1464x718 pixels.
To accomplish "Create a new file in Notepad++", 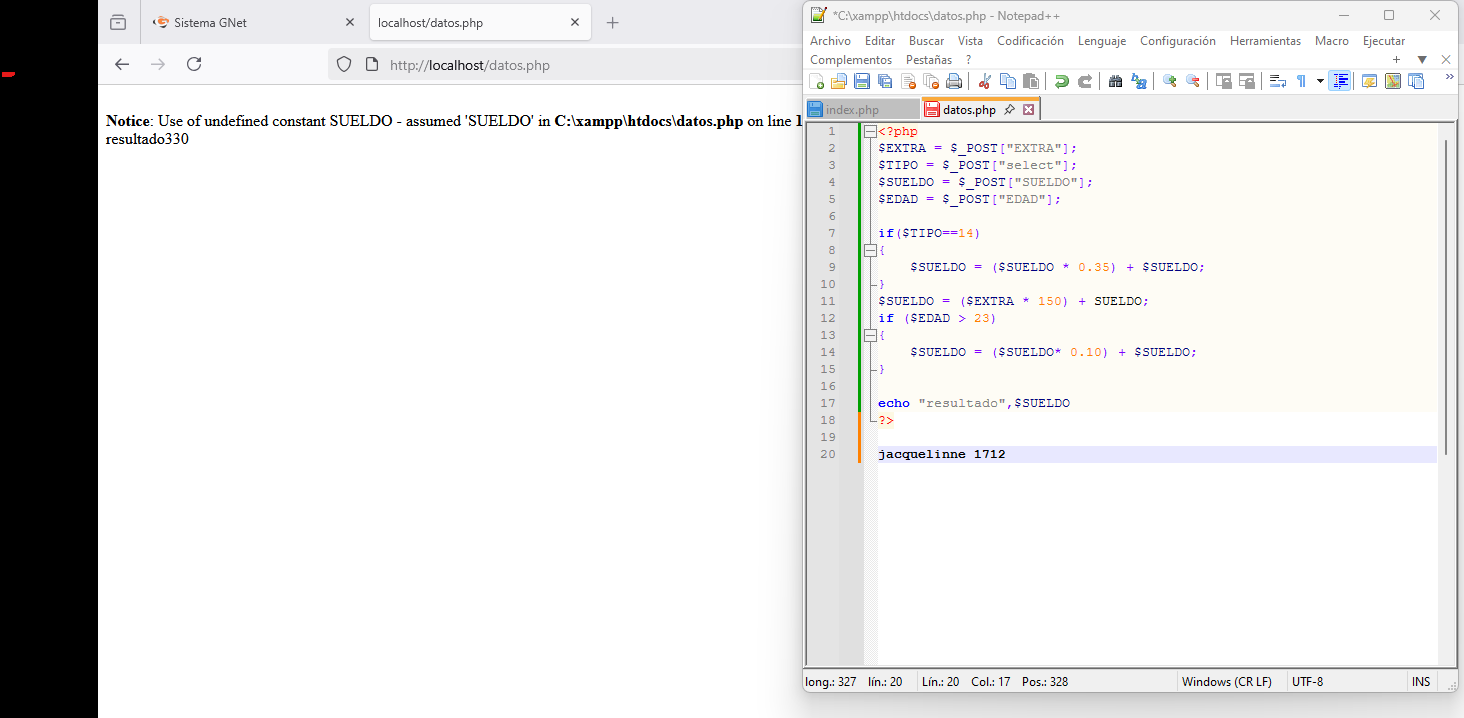I will click(x=817, y=81).
